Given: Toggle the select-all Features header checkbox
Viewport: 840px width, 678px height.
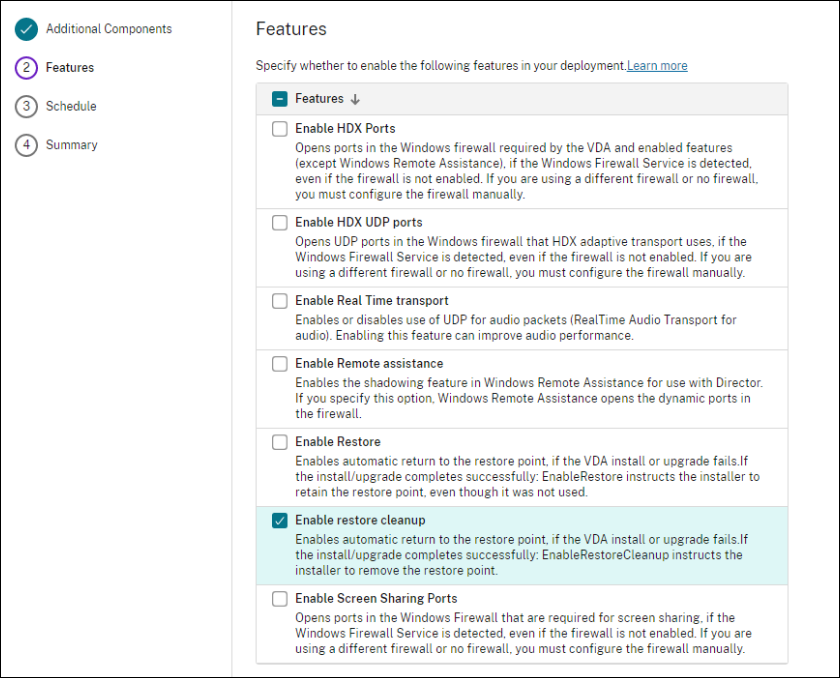Looking at the screenshot, I should pyautogui.click(x=280, y=99).
